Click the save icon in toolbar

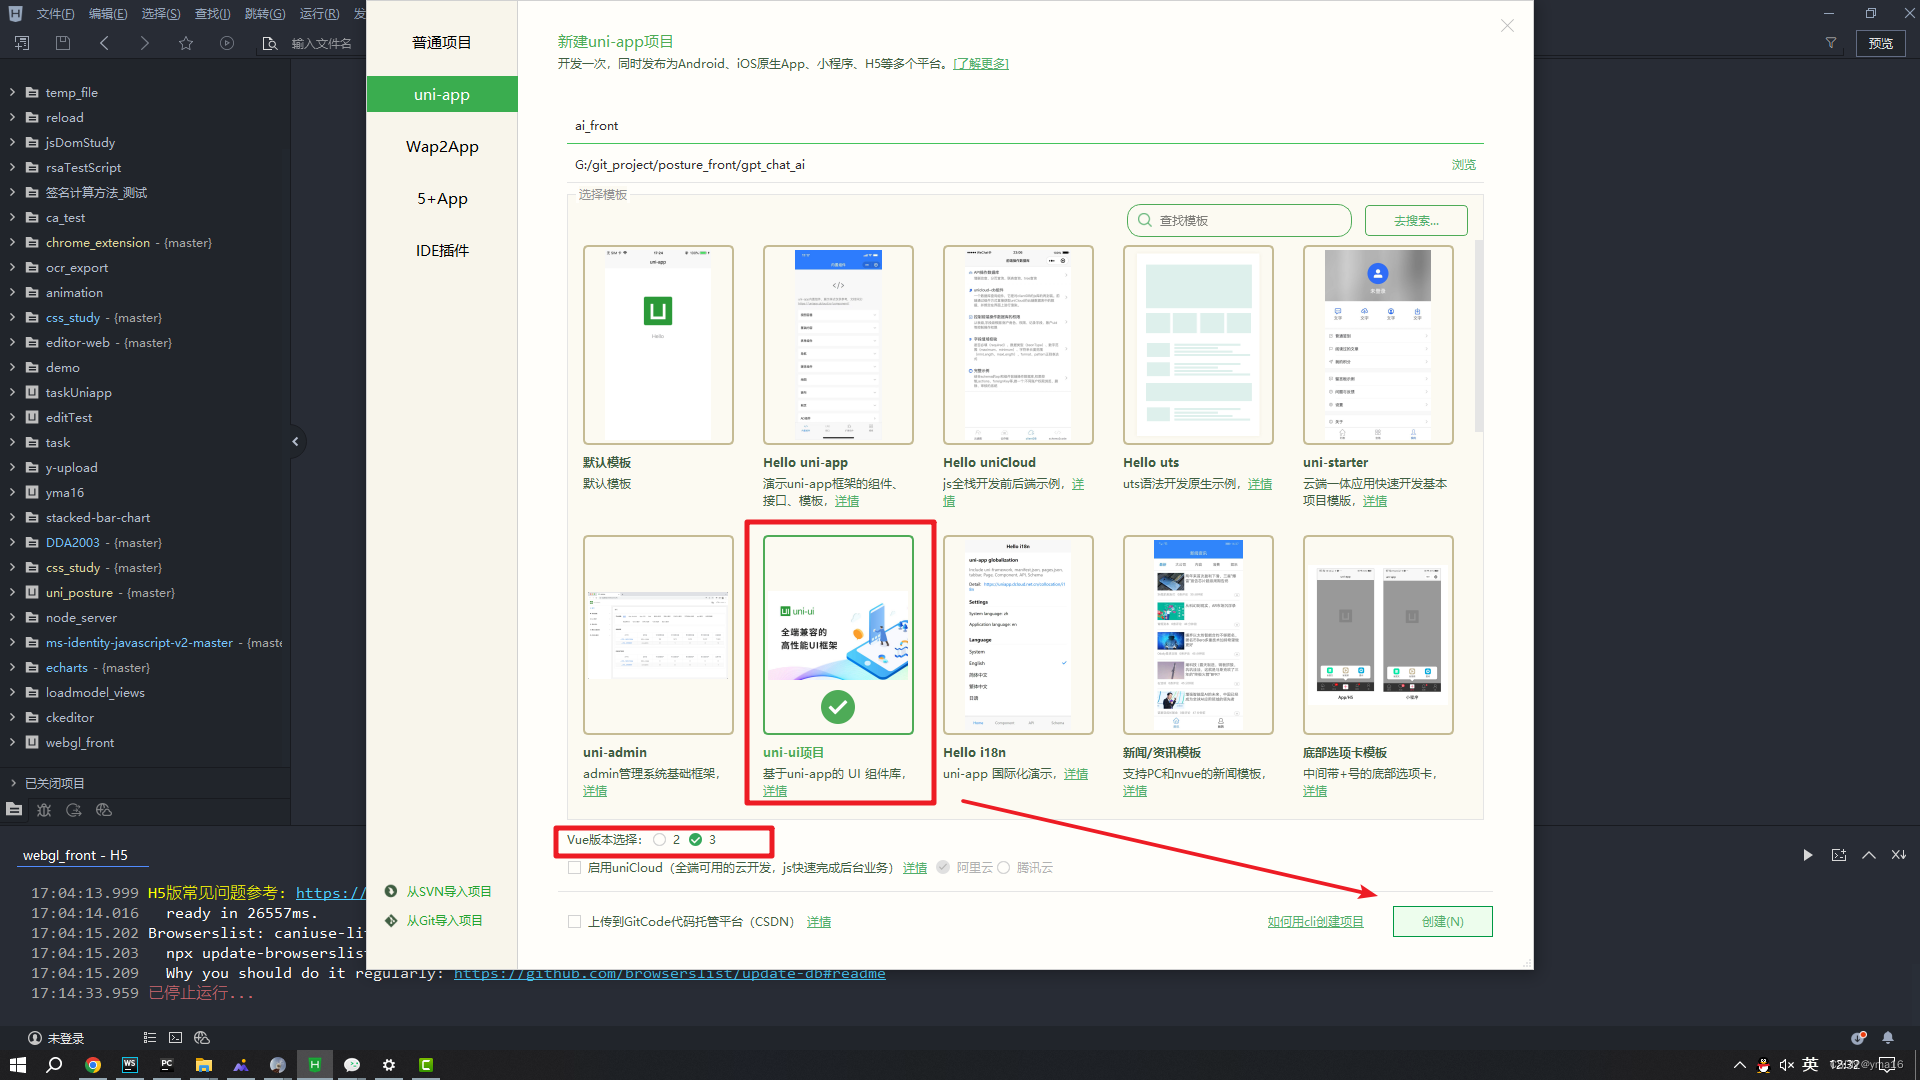tap(63, 43)
